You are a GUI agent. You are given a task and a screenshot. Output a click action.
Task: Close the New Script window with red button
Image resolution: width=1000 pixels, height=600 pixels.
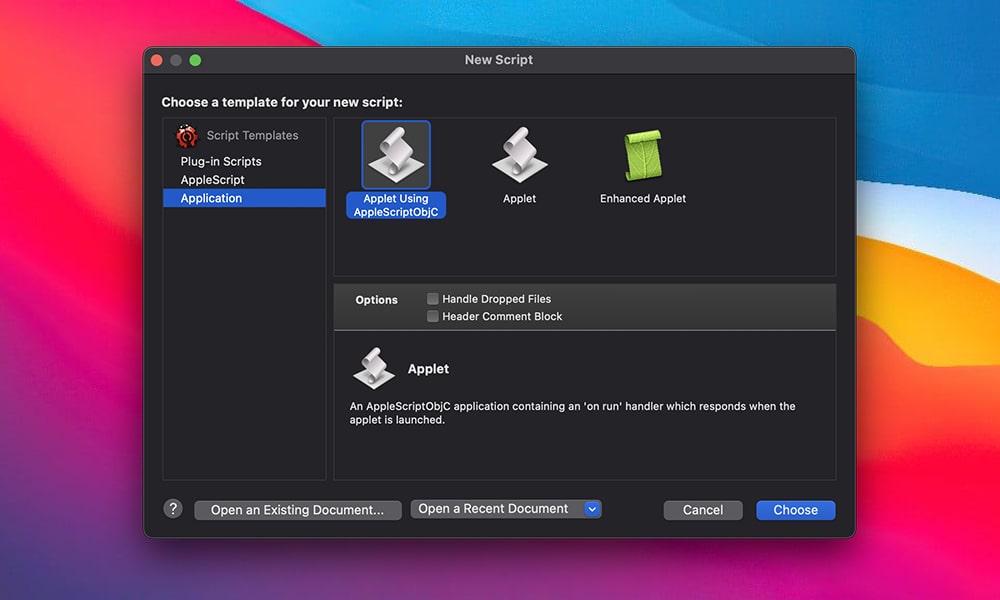tap(157, 60)
